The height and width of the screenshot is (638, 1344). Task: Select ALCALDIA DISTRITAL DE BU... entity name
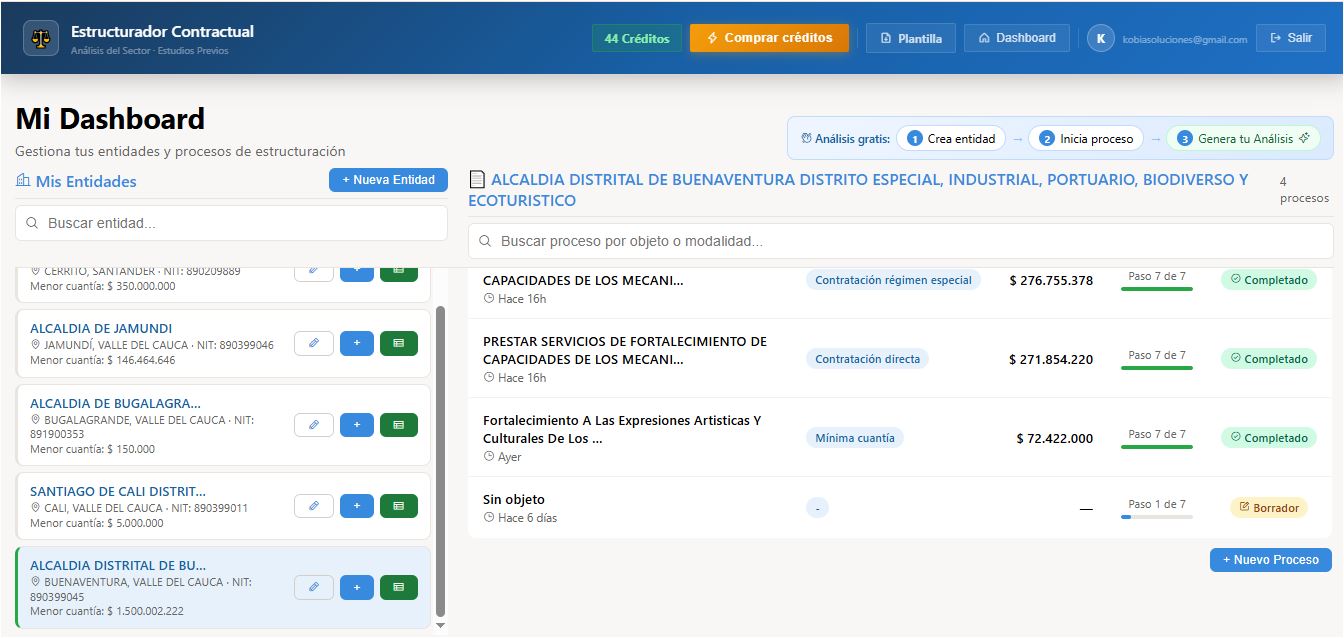pos(118,565)
